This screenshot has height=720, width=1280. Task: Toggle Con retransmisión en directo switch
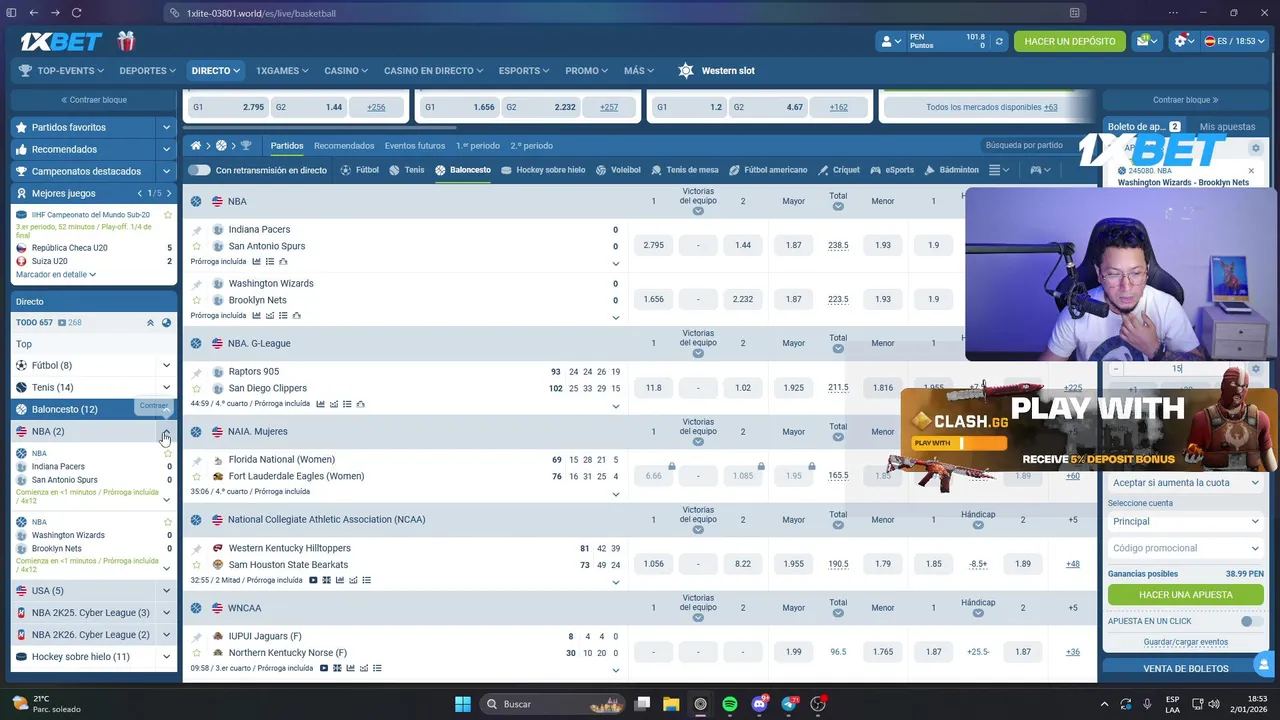coord(199,170)
